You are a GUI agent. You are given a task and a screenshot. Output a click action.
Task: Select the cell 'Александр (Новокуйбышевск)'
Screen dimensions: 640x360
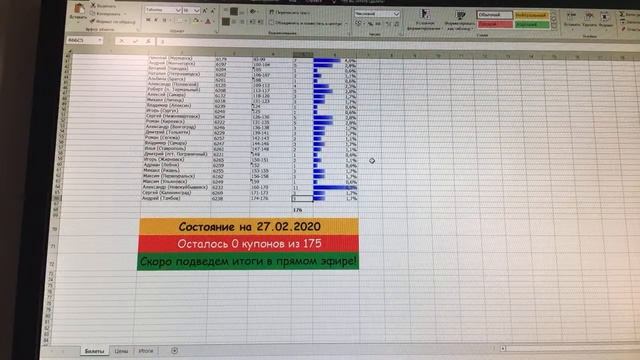176,187
